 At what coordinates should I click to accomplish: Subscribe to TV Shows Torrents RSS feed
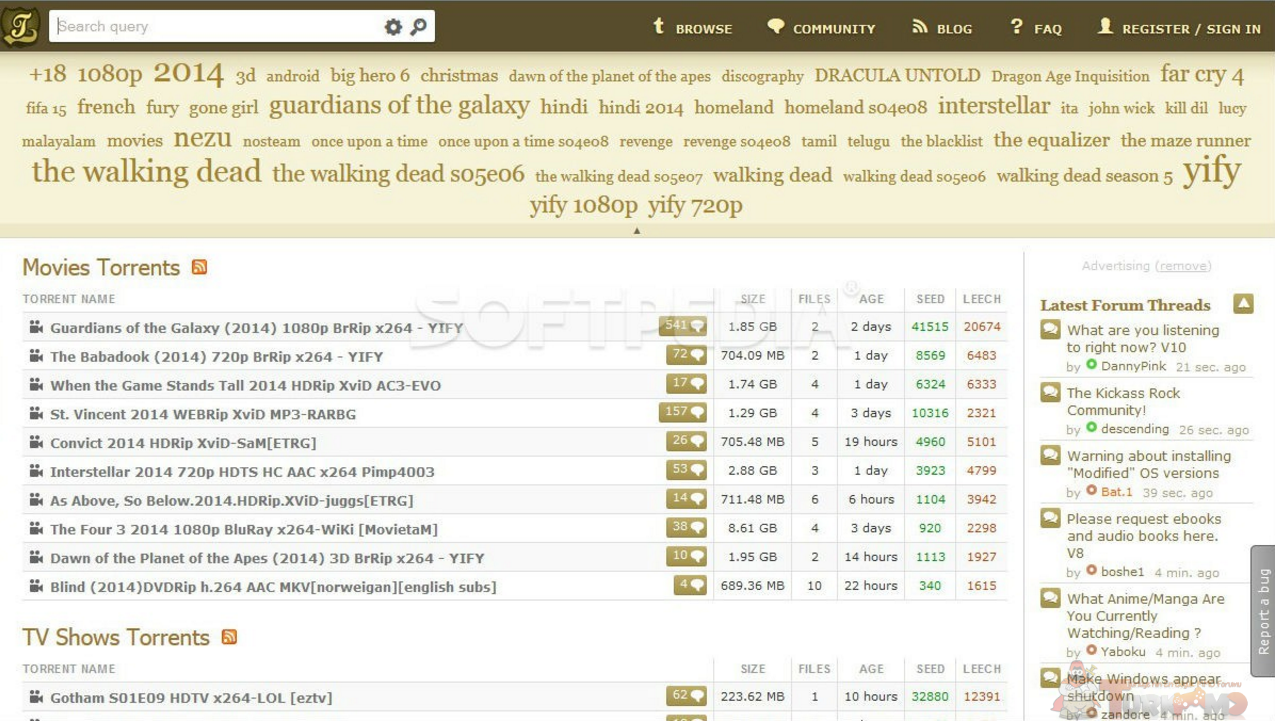pos(230,637)
